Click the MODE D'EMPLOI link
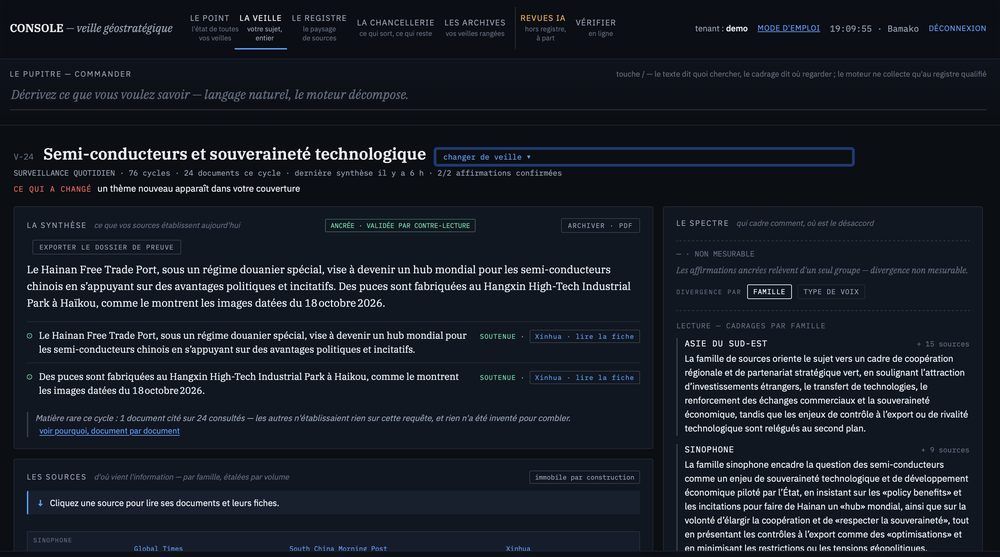Image resolution: width=1000 pixels, height=557 pixels. click(788, 28)
